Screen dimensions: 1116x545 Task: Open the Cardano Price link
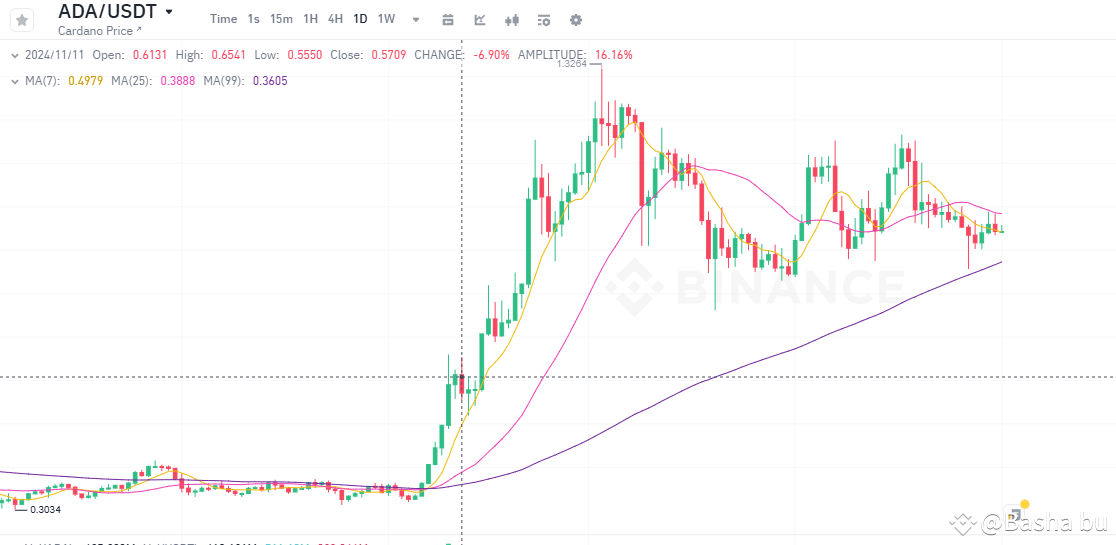coord(100,31)
